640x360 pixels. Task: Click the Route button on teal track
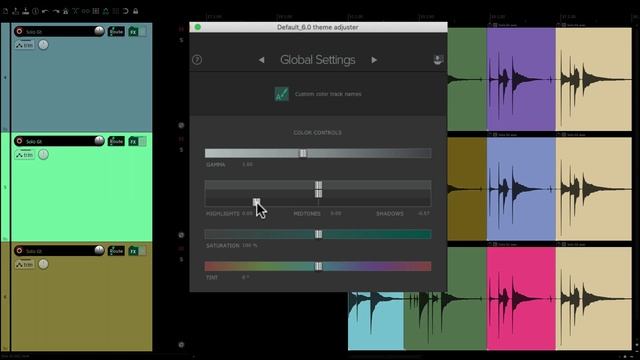click(x=116, y=31)
